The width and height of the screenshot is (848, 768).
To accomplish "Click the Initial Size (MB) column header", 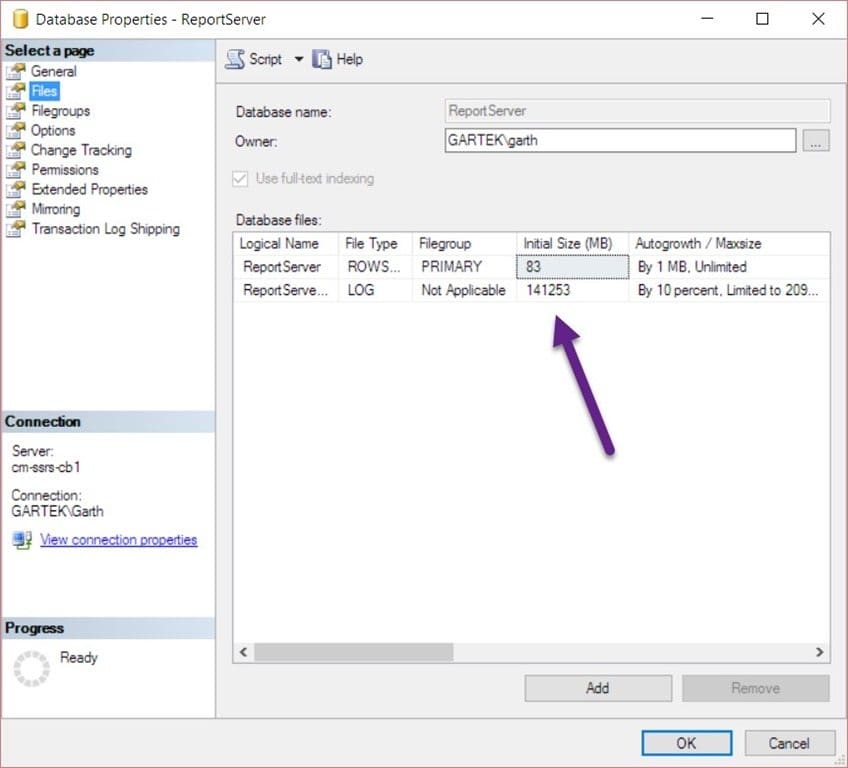I will [x=573, y=244].
